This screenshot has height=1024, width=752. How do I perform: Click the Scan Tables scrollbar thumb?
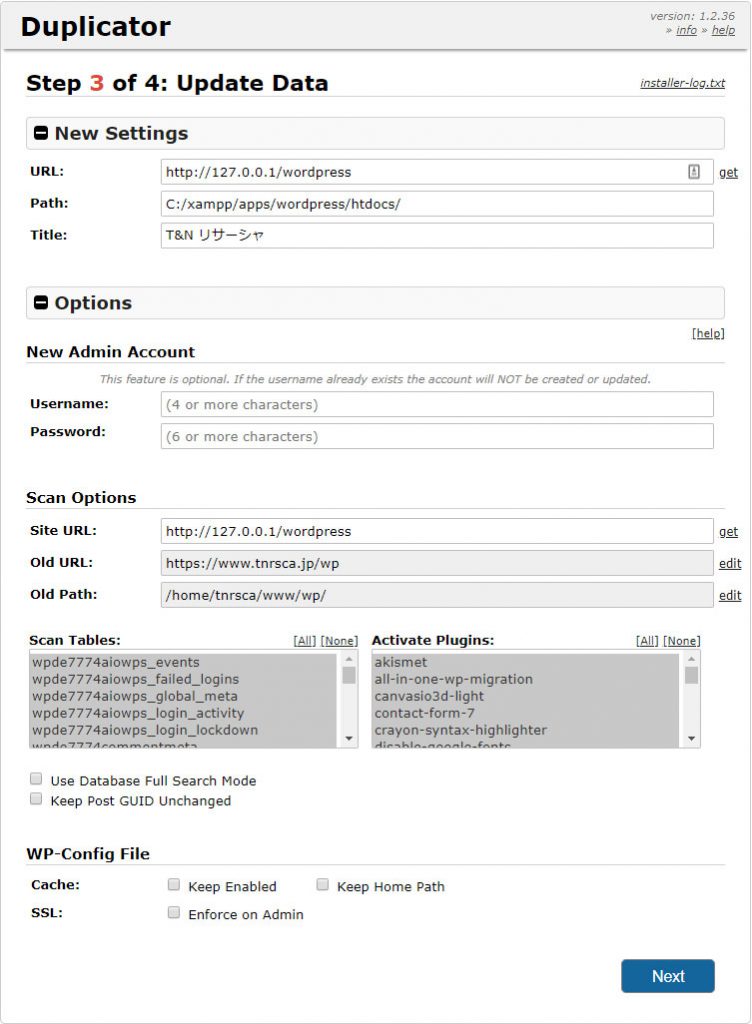coord(349,675)
